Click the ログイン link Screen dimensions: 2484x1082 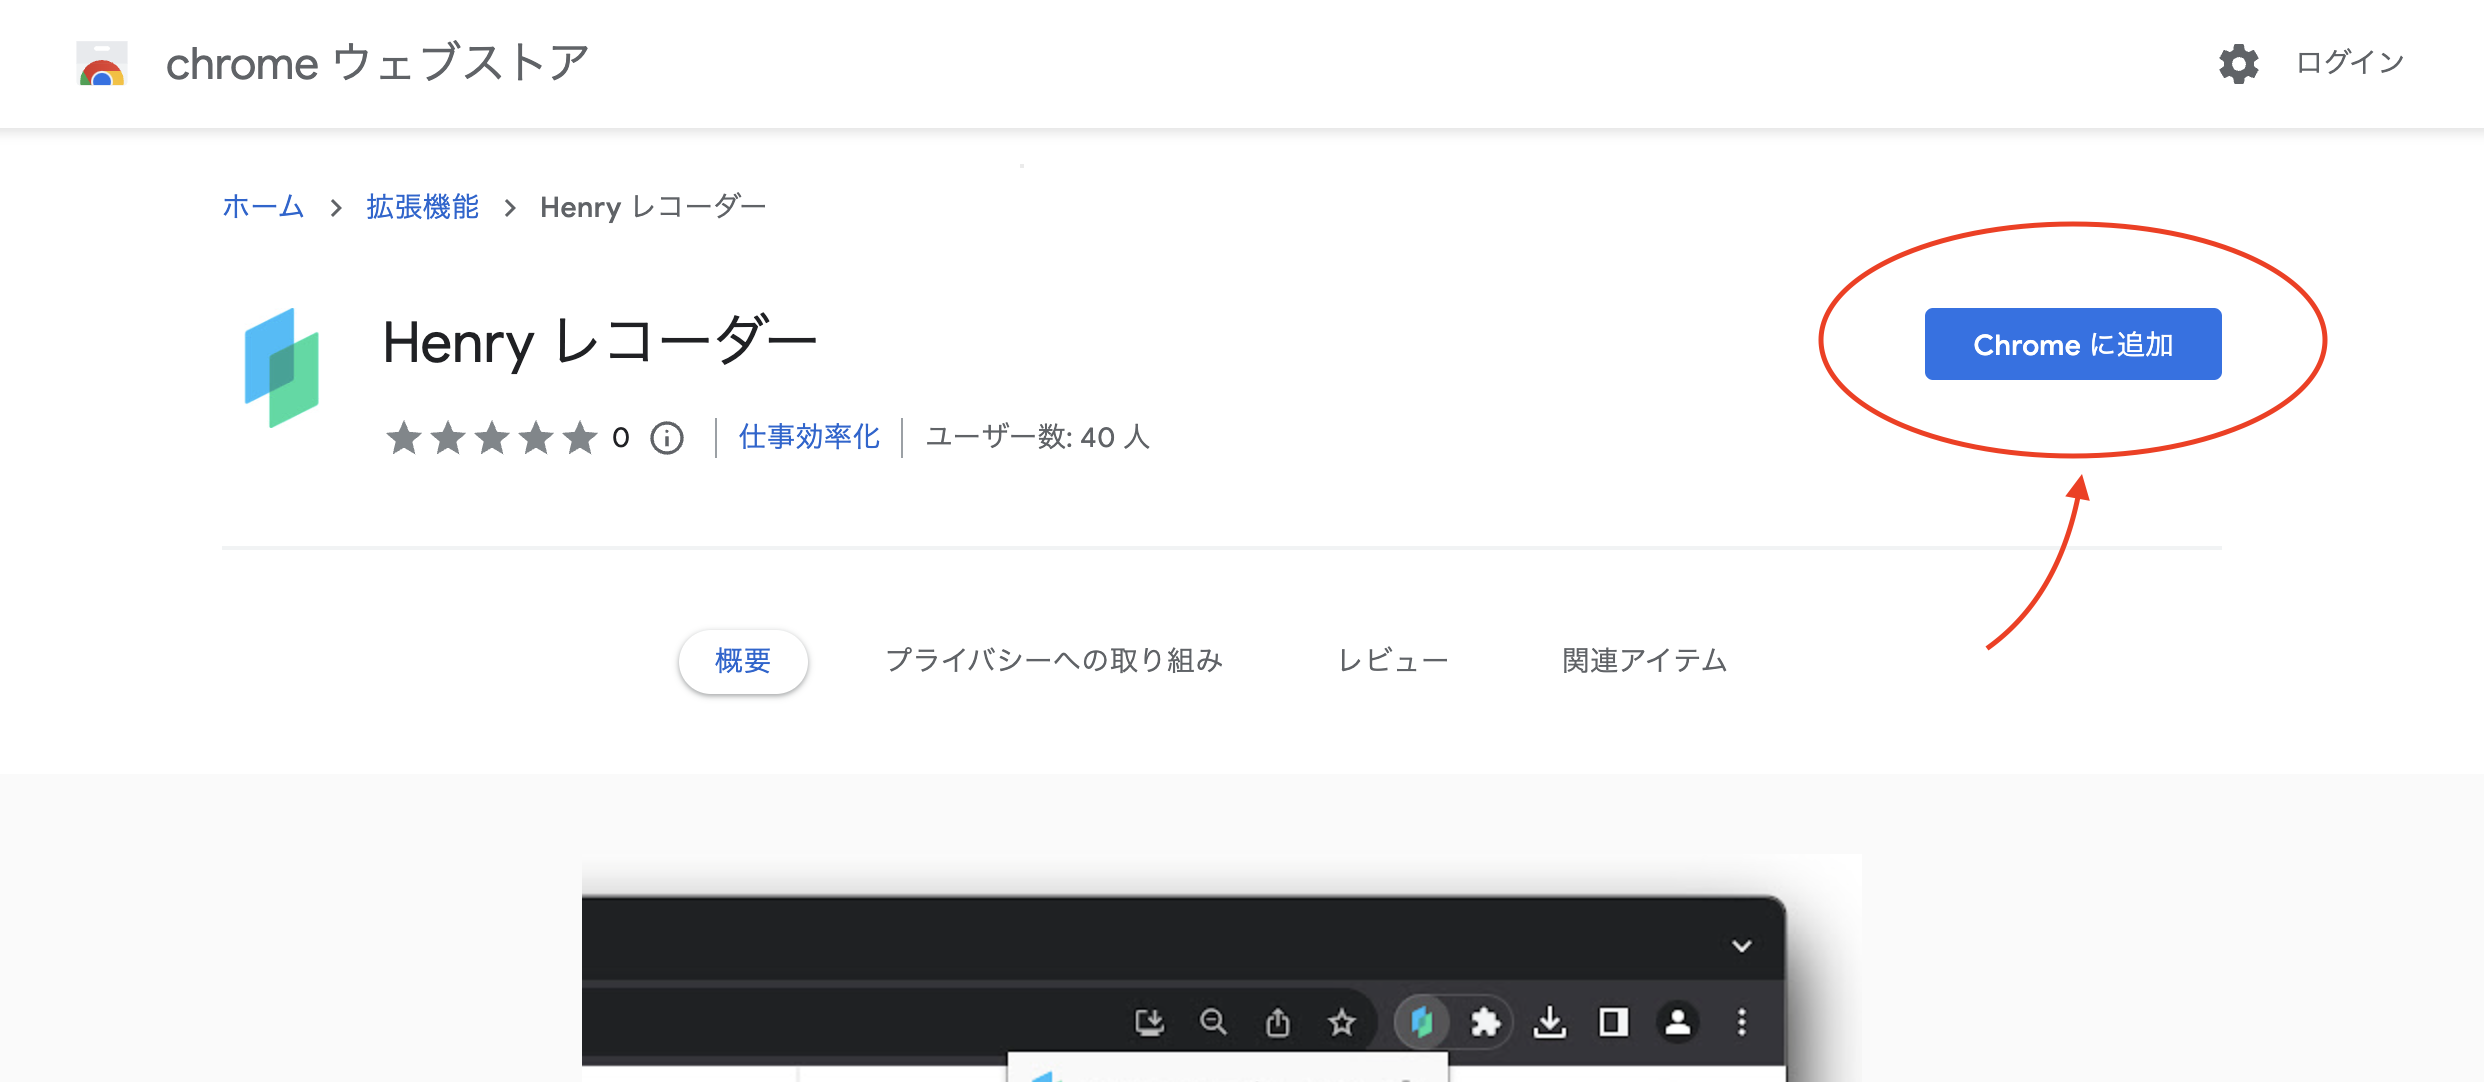[x=2349, y=63]
